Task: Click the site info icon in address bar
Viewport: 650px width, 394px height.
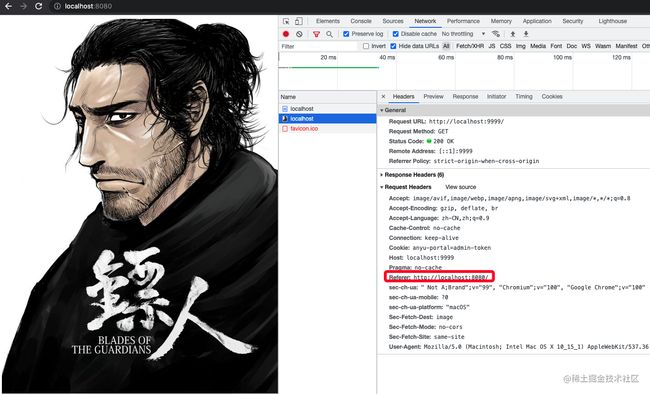Action: 58,6
